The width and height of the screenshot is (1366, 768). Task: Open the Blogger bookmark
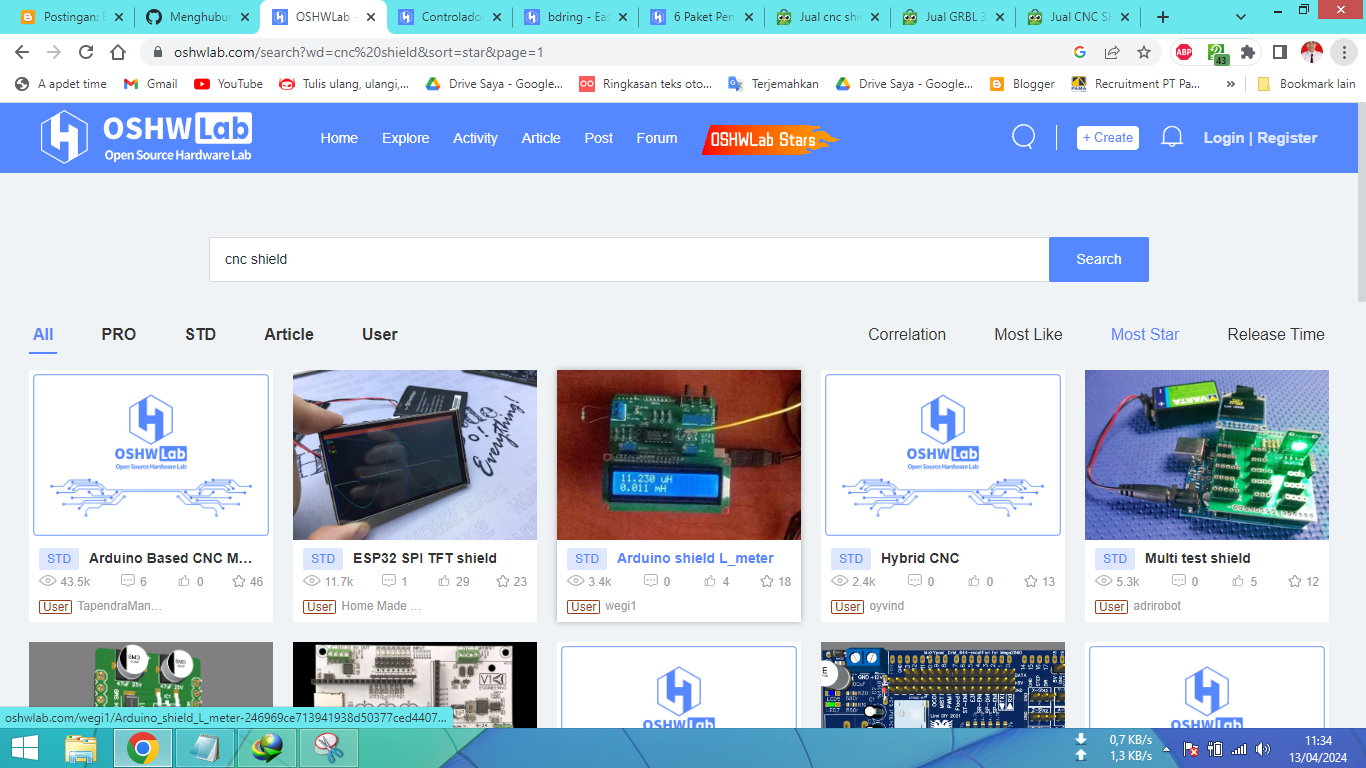tap(1022, 84)
